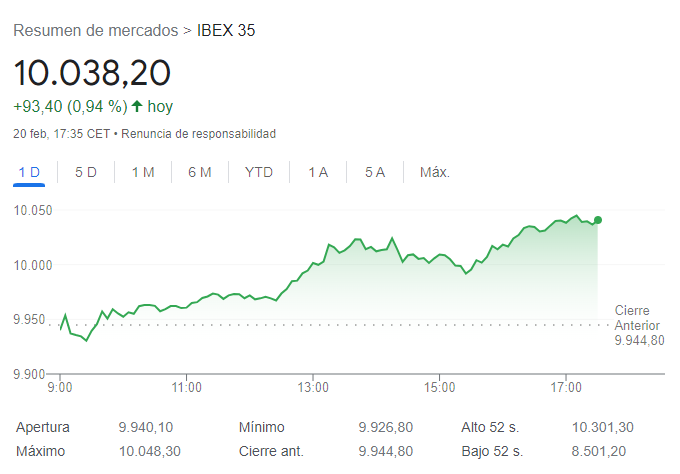The height and width of the screenshot is (474, 680).
Task: Click the green upward arrow beside hoy
Action: [137, 106]
